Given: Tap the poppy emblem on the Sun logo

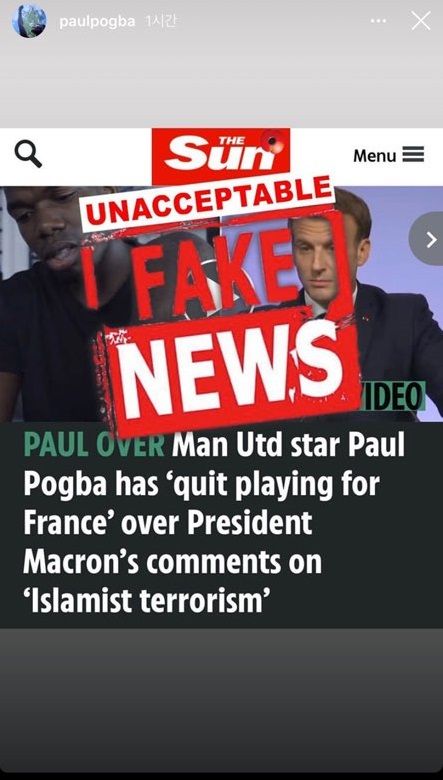Looking at the screenshot, I should click(274, 143).
